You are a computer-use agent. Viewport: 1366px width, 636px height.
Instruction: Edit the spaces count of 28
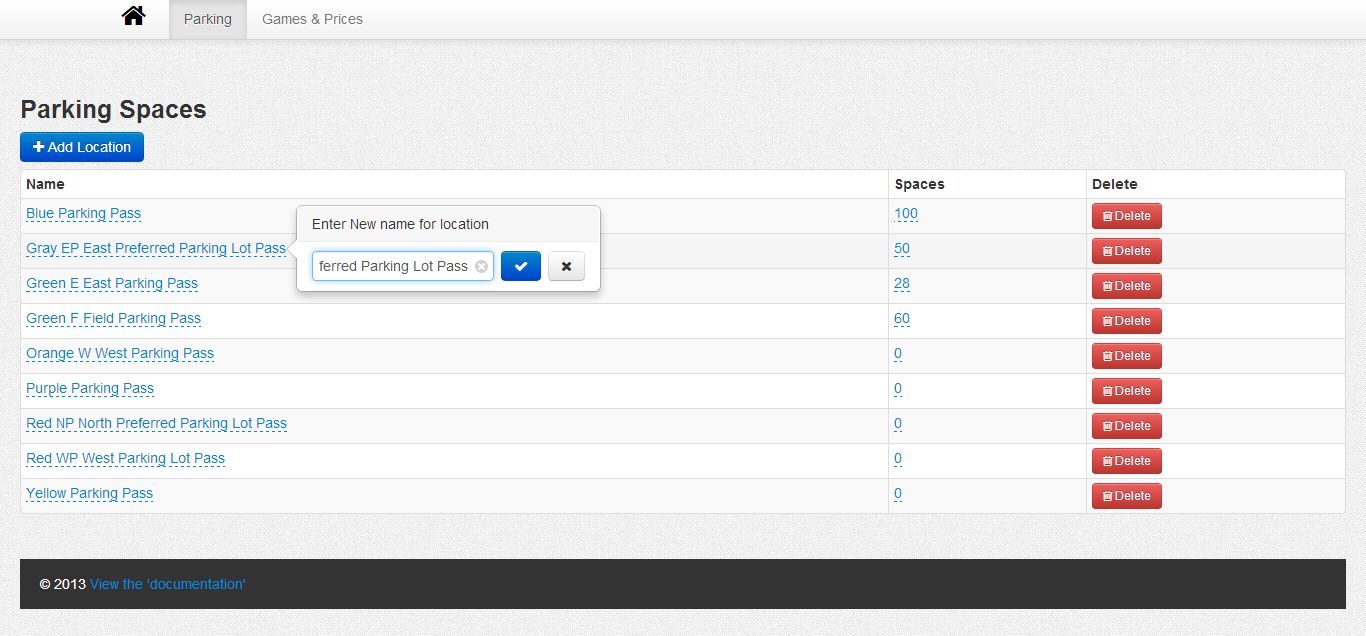tap(902, 283)
